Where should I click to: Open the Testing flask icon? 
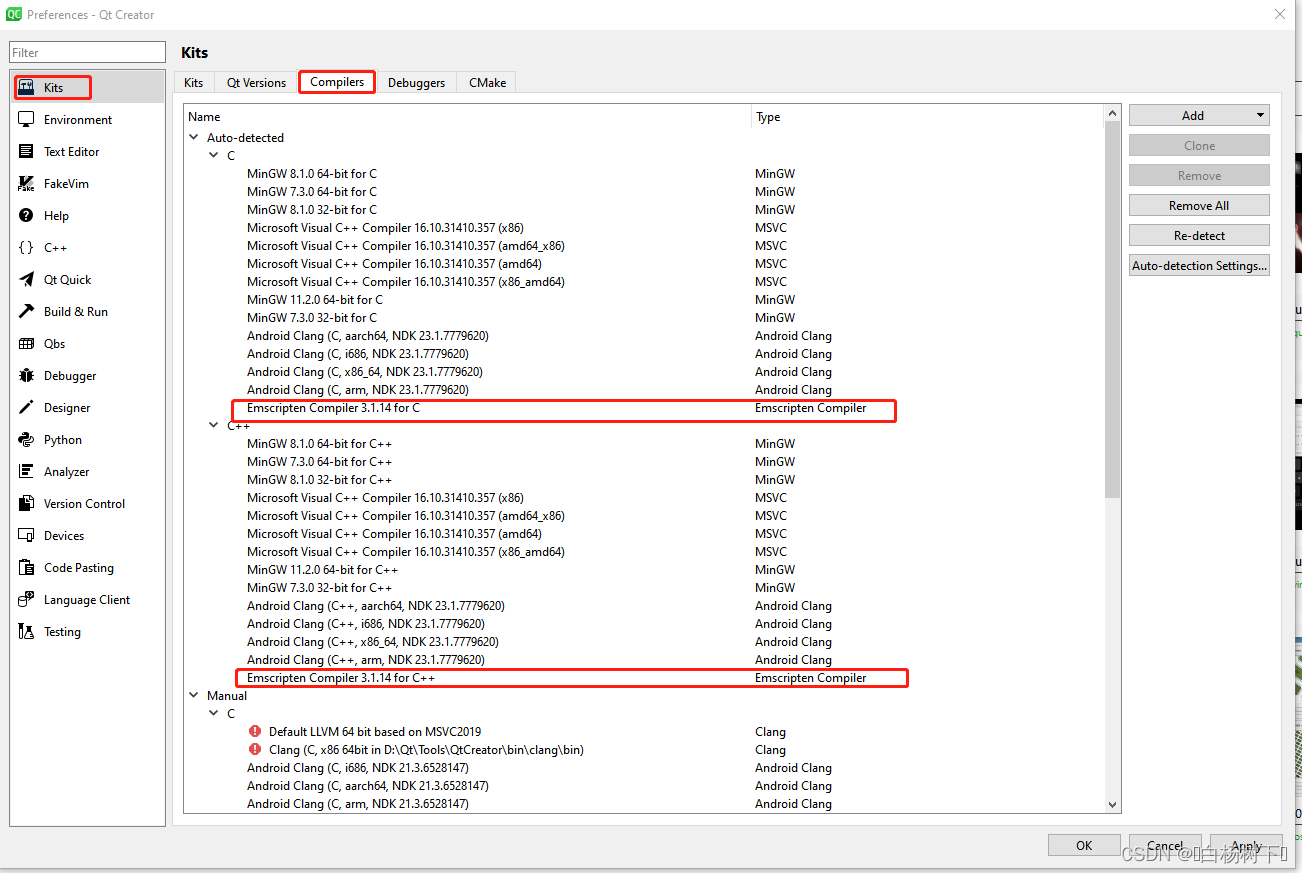pos(27,631)
